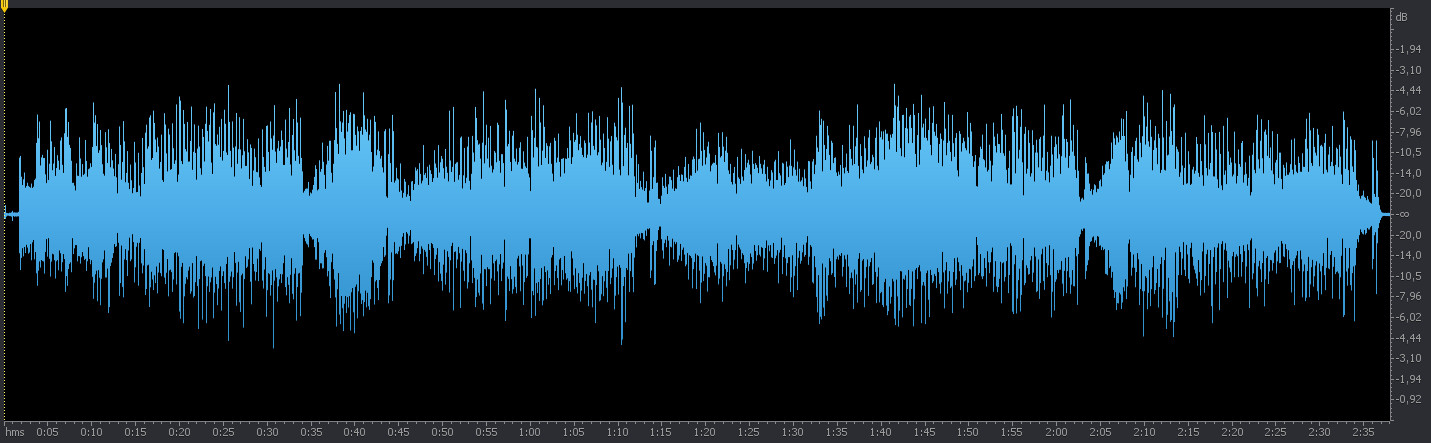
Task: Click the 2:35 mark on the time ruler
Action: [x=1364, y=432]
